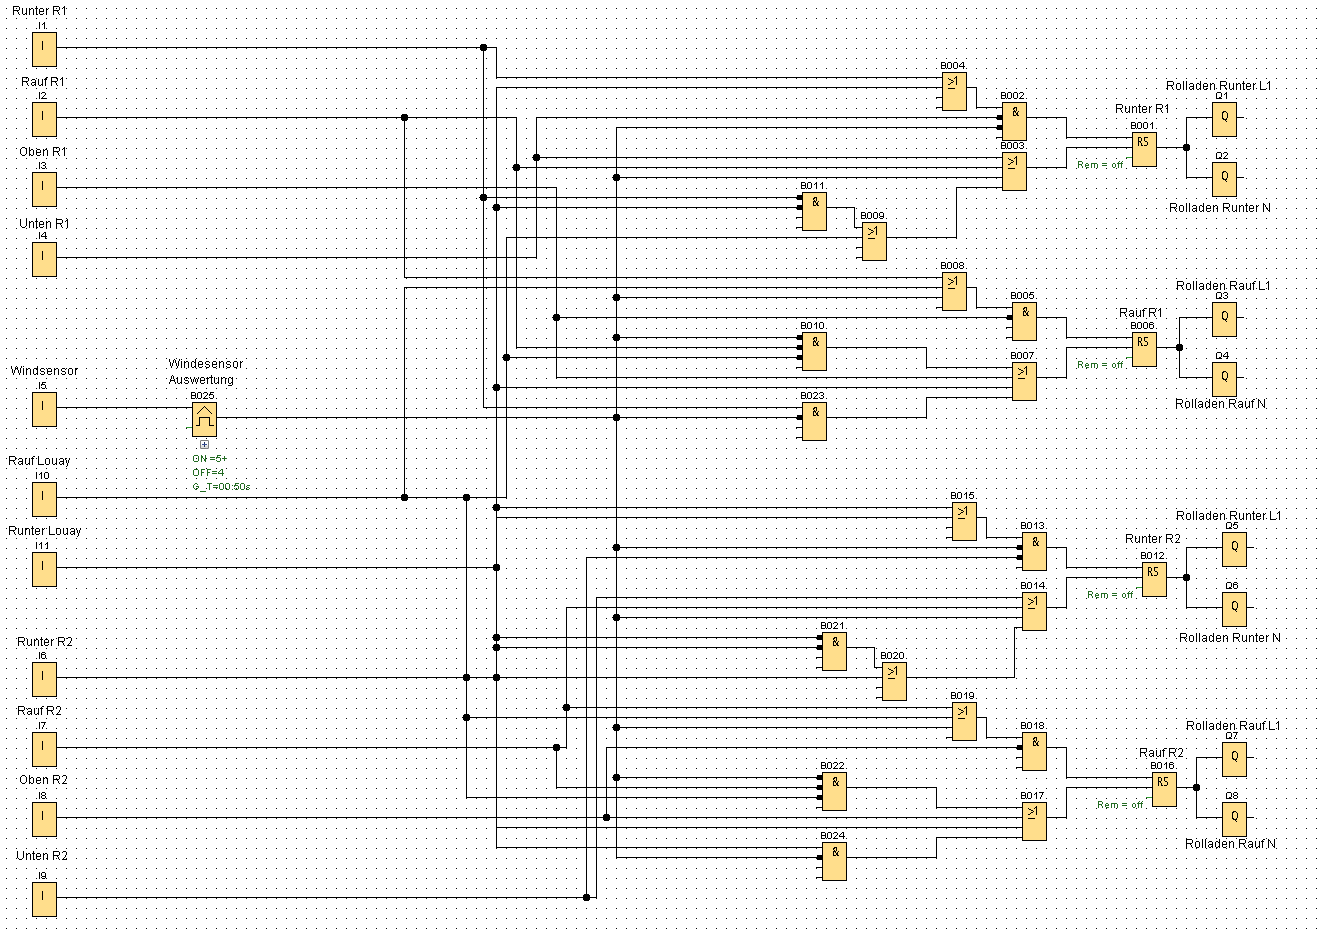
Task: Click the Windsensor input block I5
Action: [x=44, y=408]
